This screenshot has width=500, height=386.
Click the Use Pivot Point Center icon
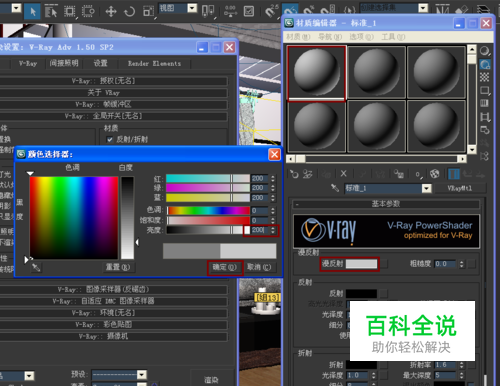coord(208,11)
